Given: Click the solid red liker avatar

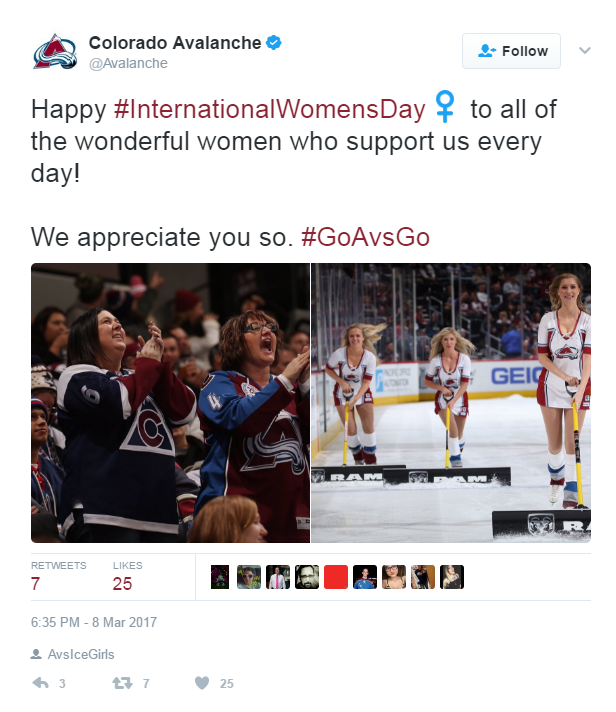Looking at the screenshot, I should pyautogui.click(x=335, y=577).
